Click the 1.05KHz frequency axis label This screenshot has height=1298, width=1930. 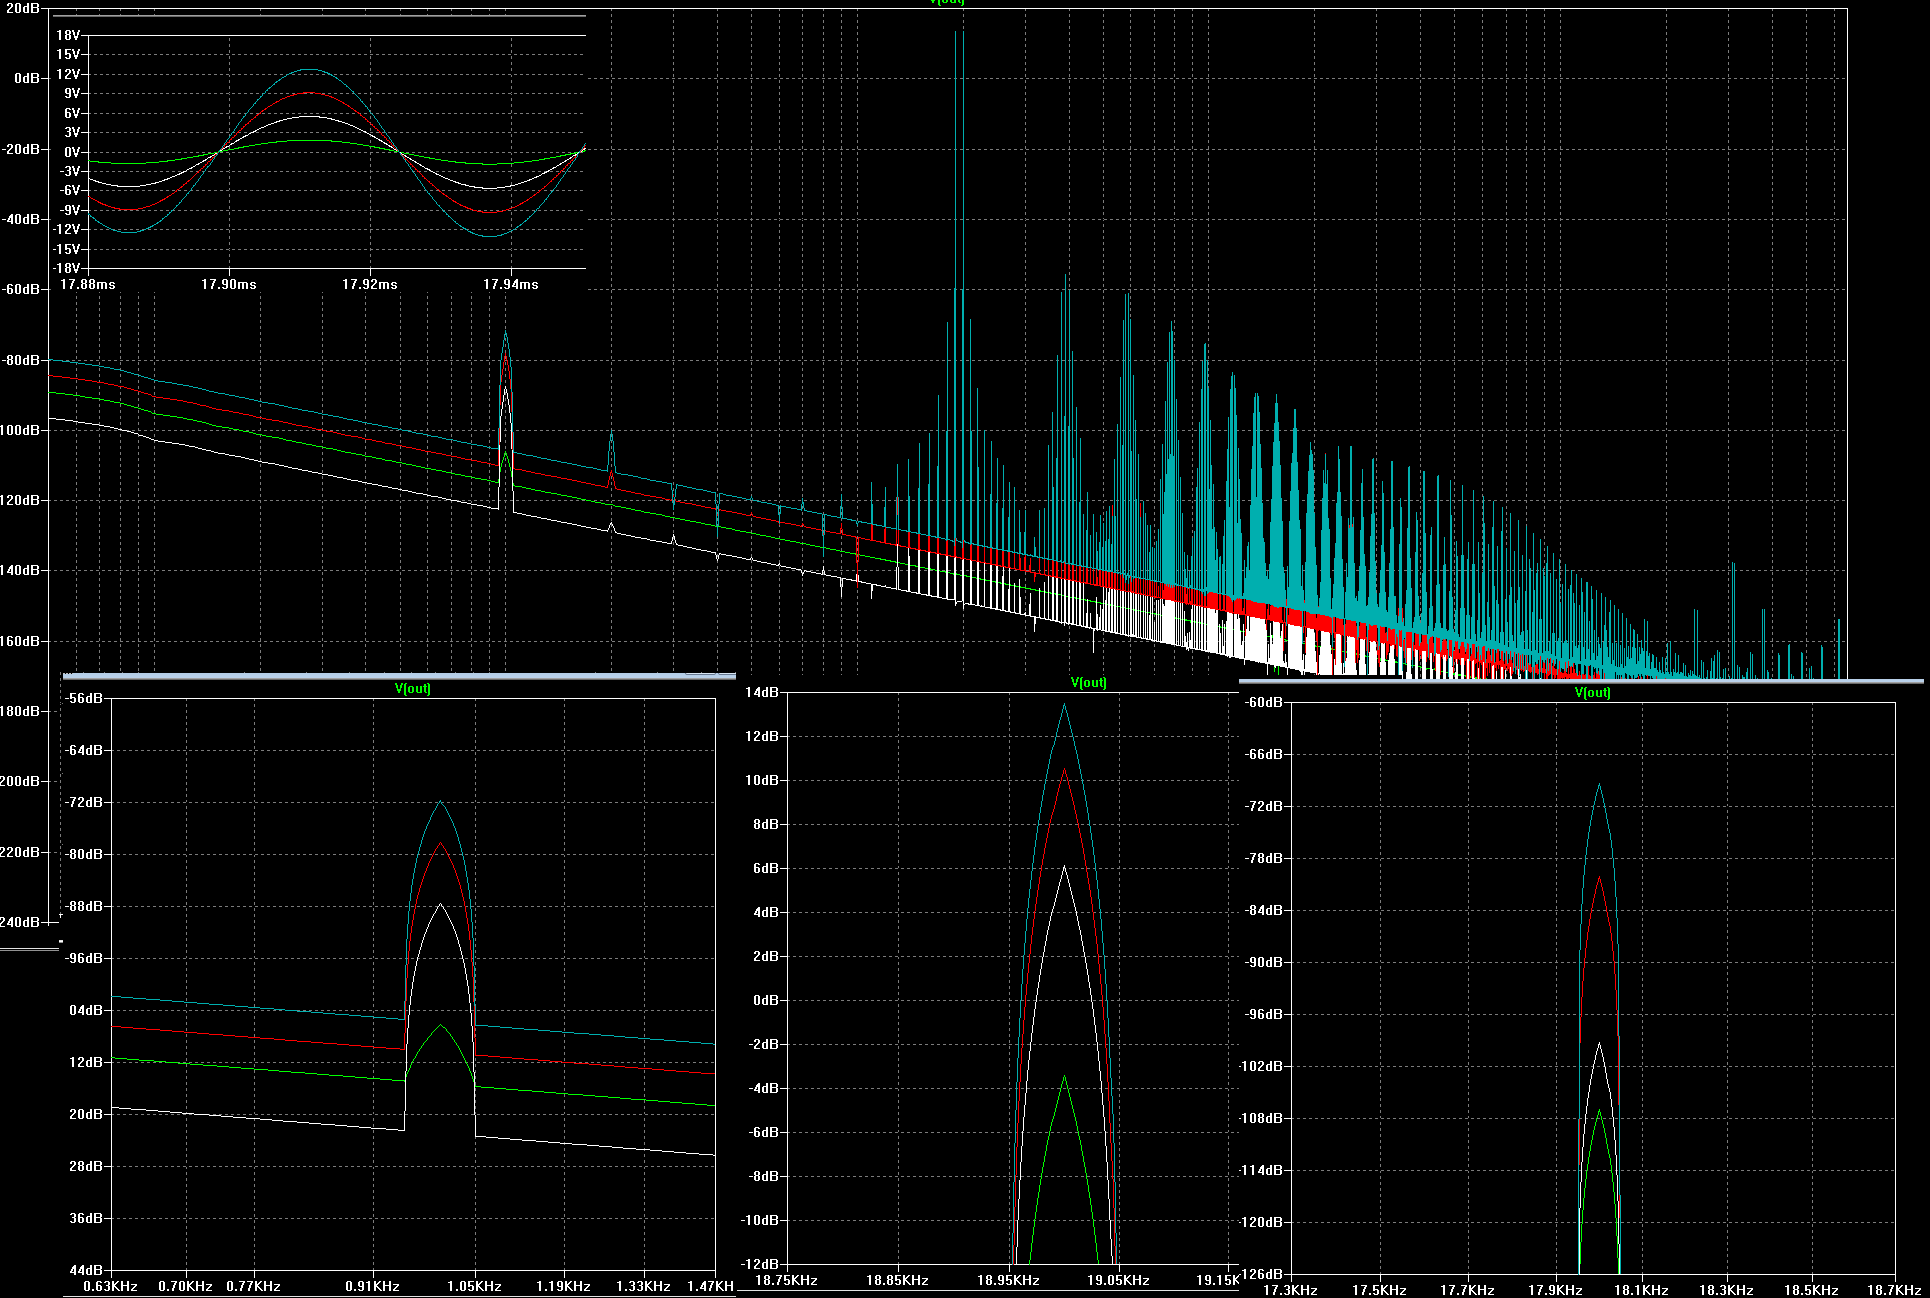pyautogui.click(x=473, y=1286)
